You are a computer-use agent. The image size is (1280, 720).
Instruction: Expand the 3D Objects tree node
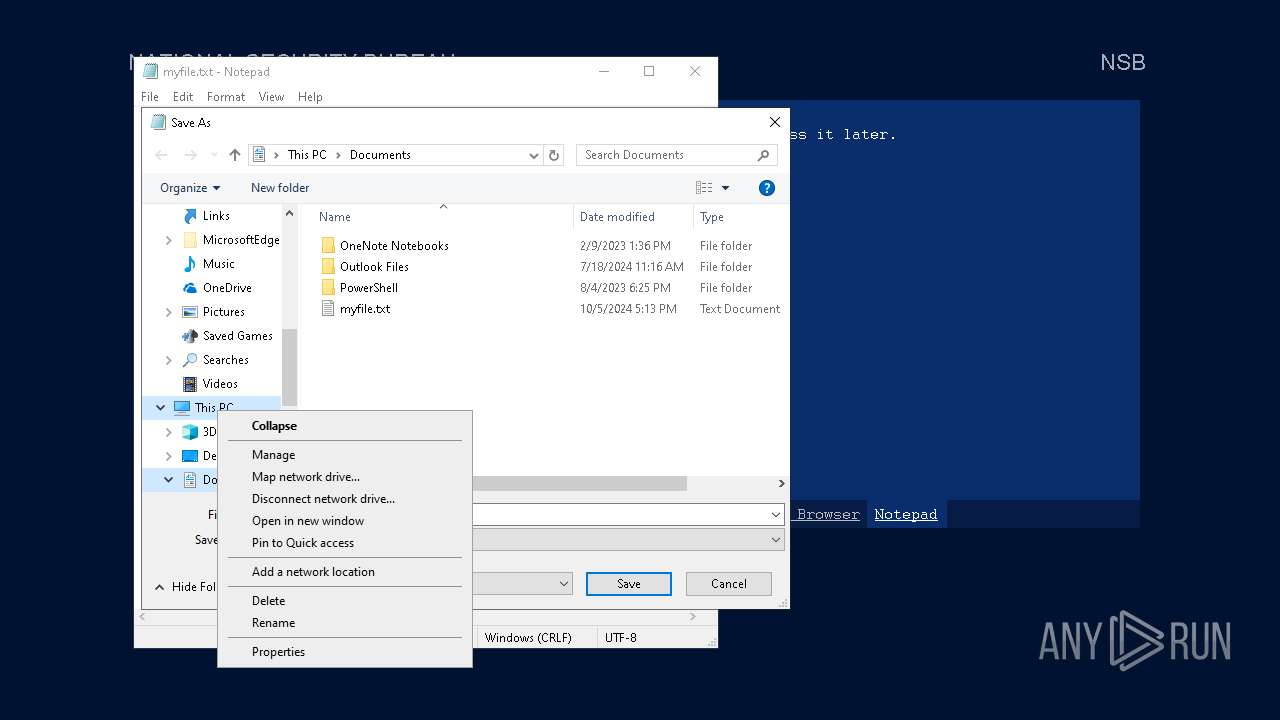click(168, 432)
